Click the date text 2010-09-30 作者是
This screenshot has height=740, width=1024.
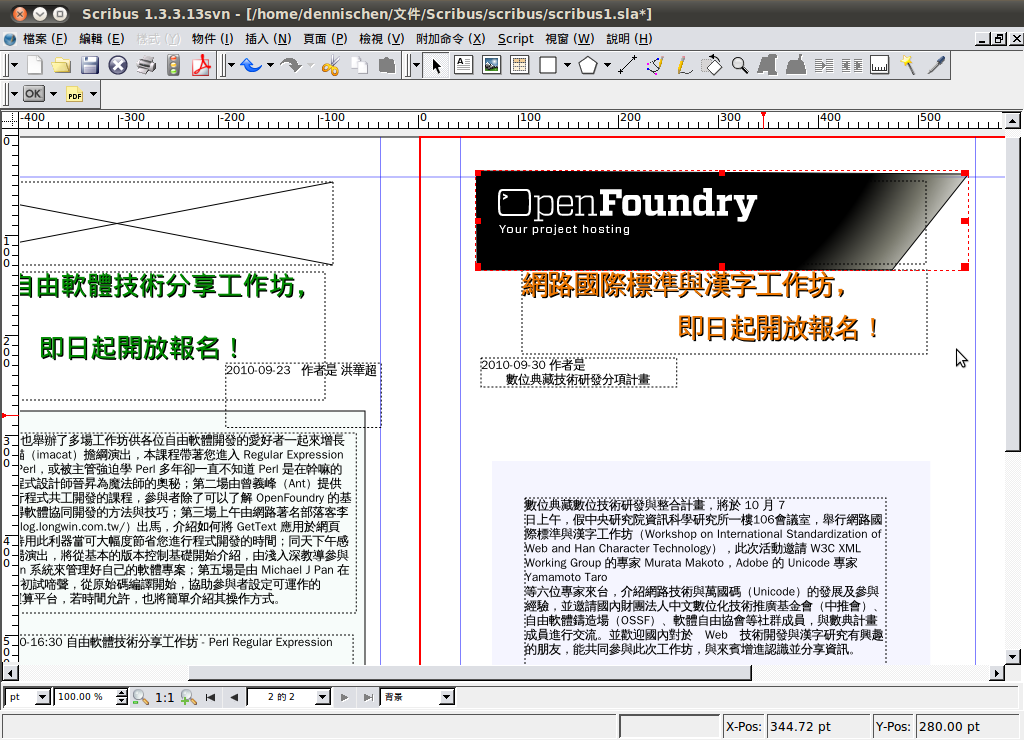click(x=532, y=364)
